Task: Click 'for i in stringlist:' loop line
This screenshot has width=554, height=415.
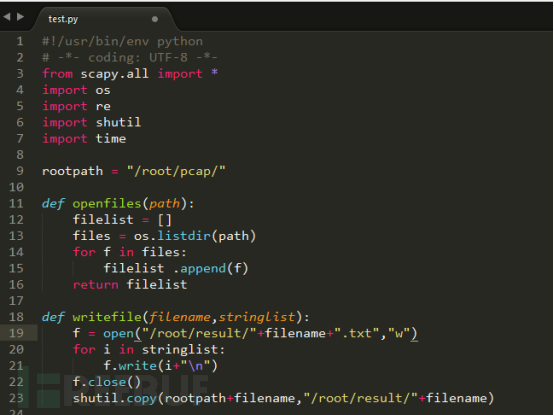Action: (149, 349)
